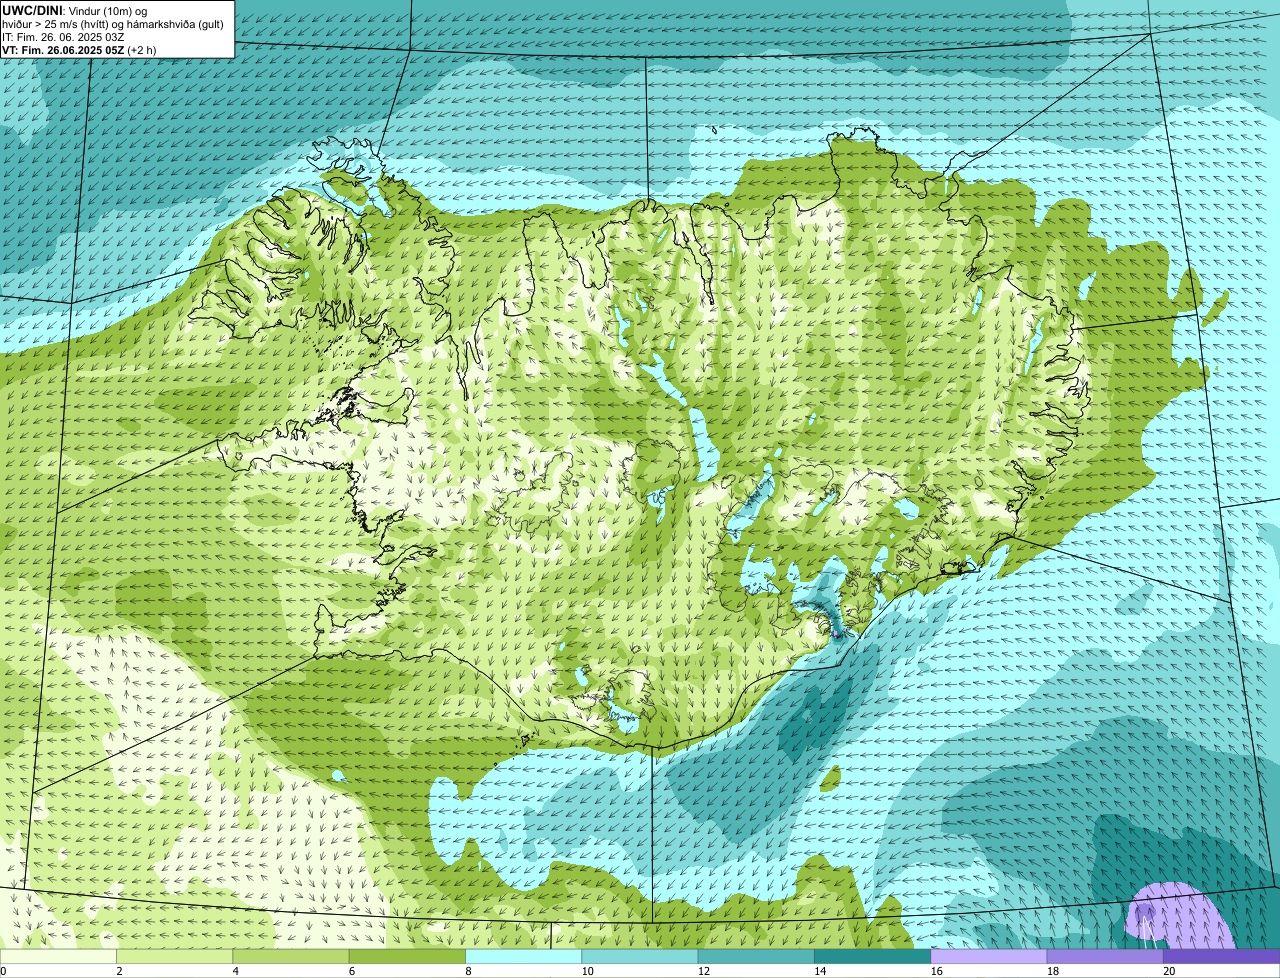Choose the medium purple 18–20 legend swatch
Image resolution: width=1280 pixels, height=978 pixels.
click(x=1105, y=956)
